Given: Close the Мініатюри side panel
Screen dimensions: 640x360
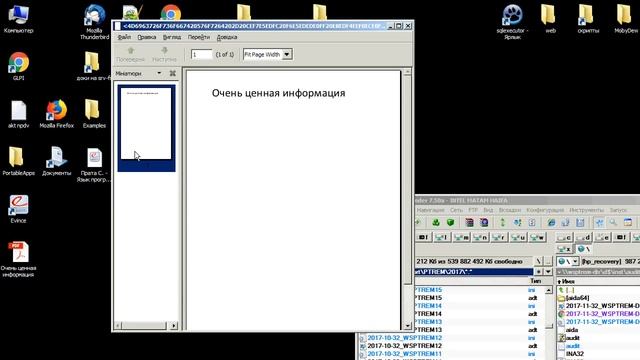Looking at the screenshot, I should [173, 73].
